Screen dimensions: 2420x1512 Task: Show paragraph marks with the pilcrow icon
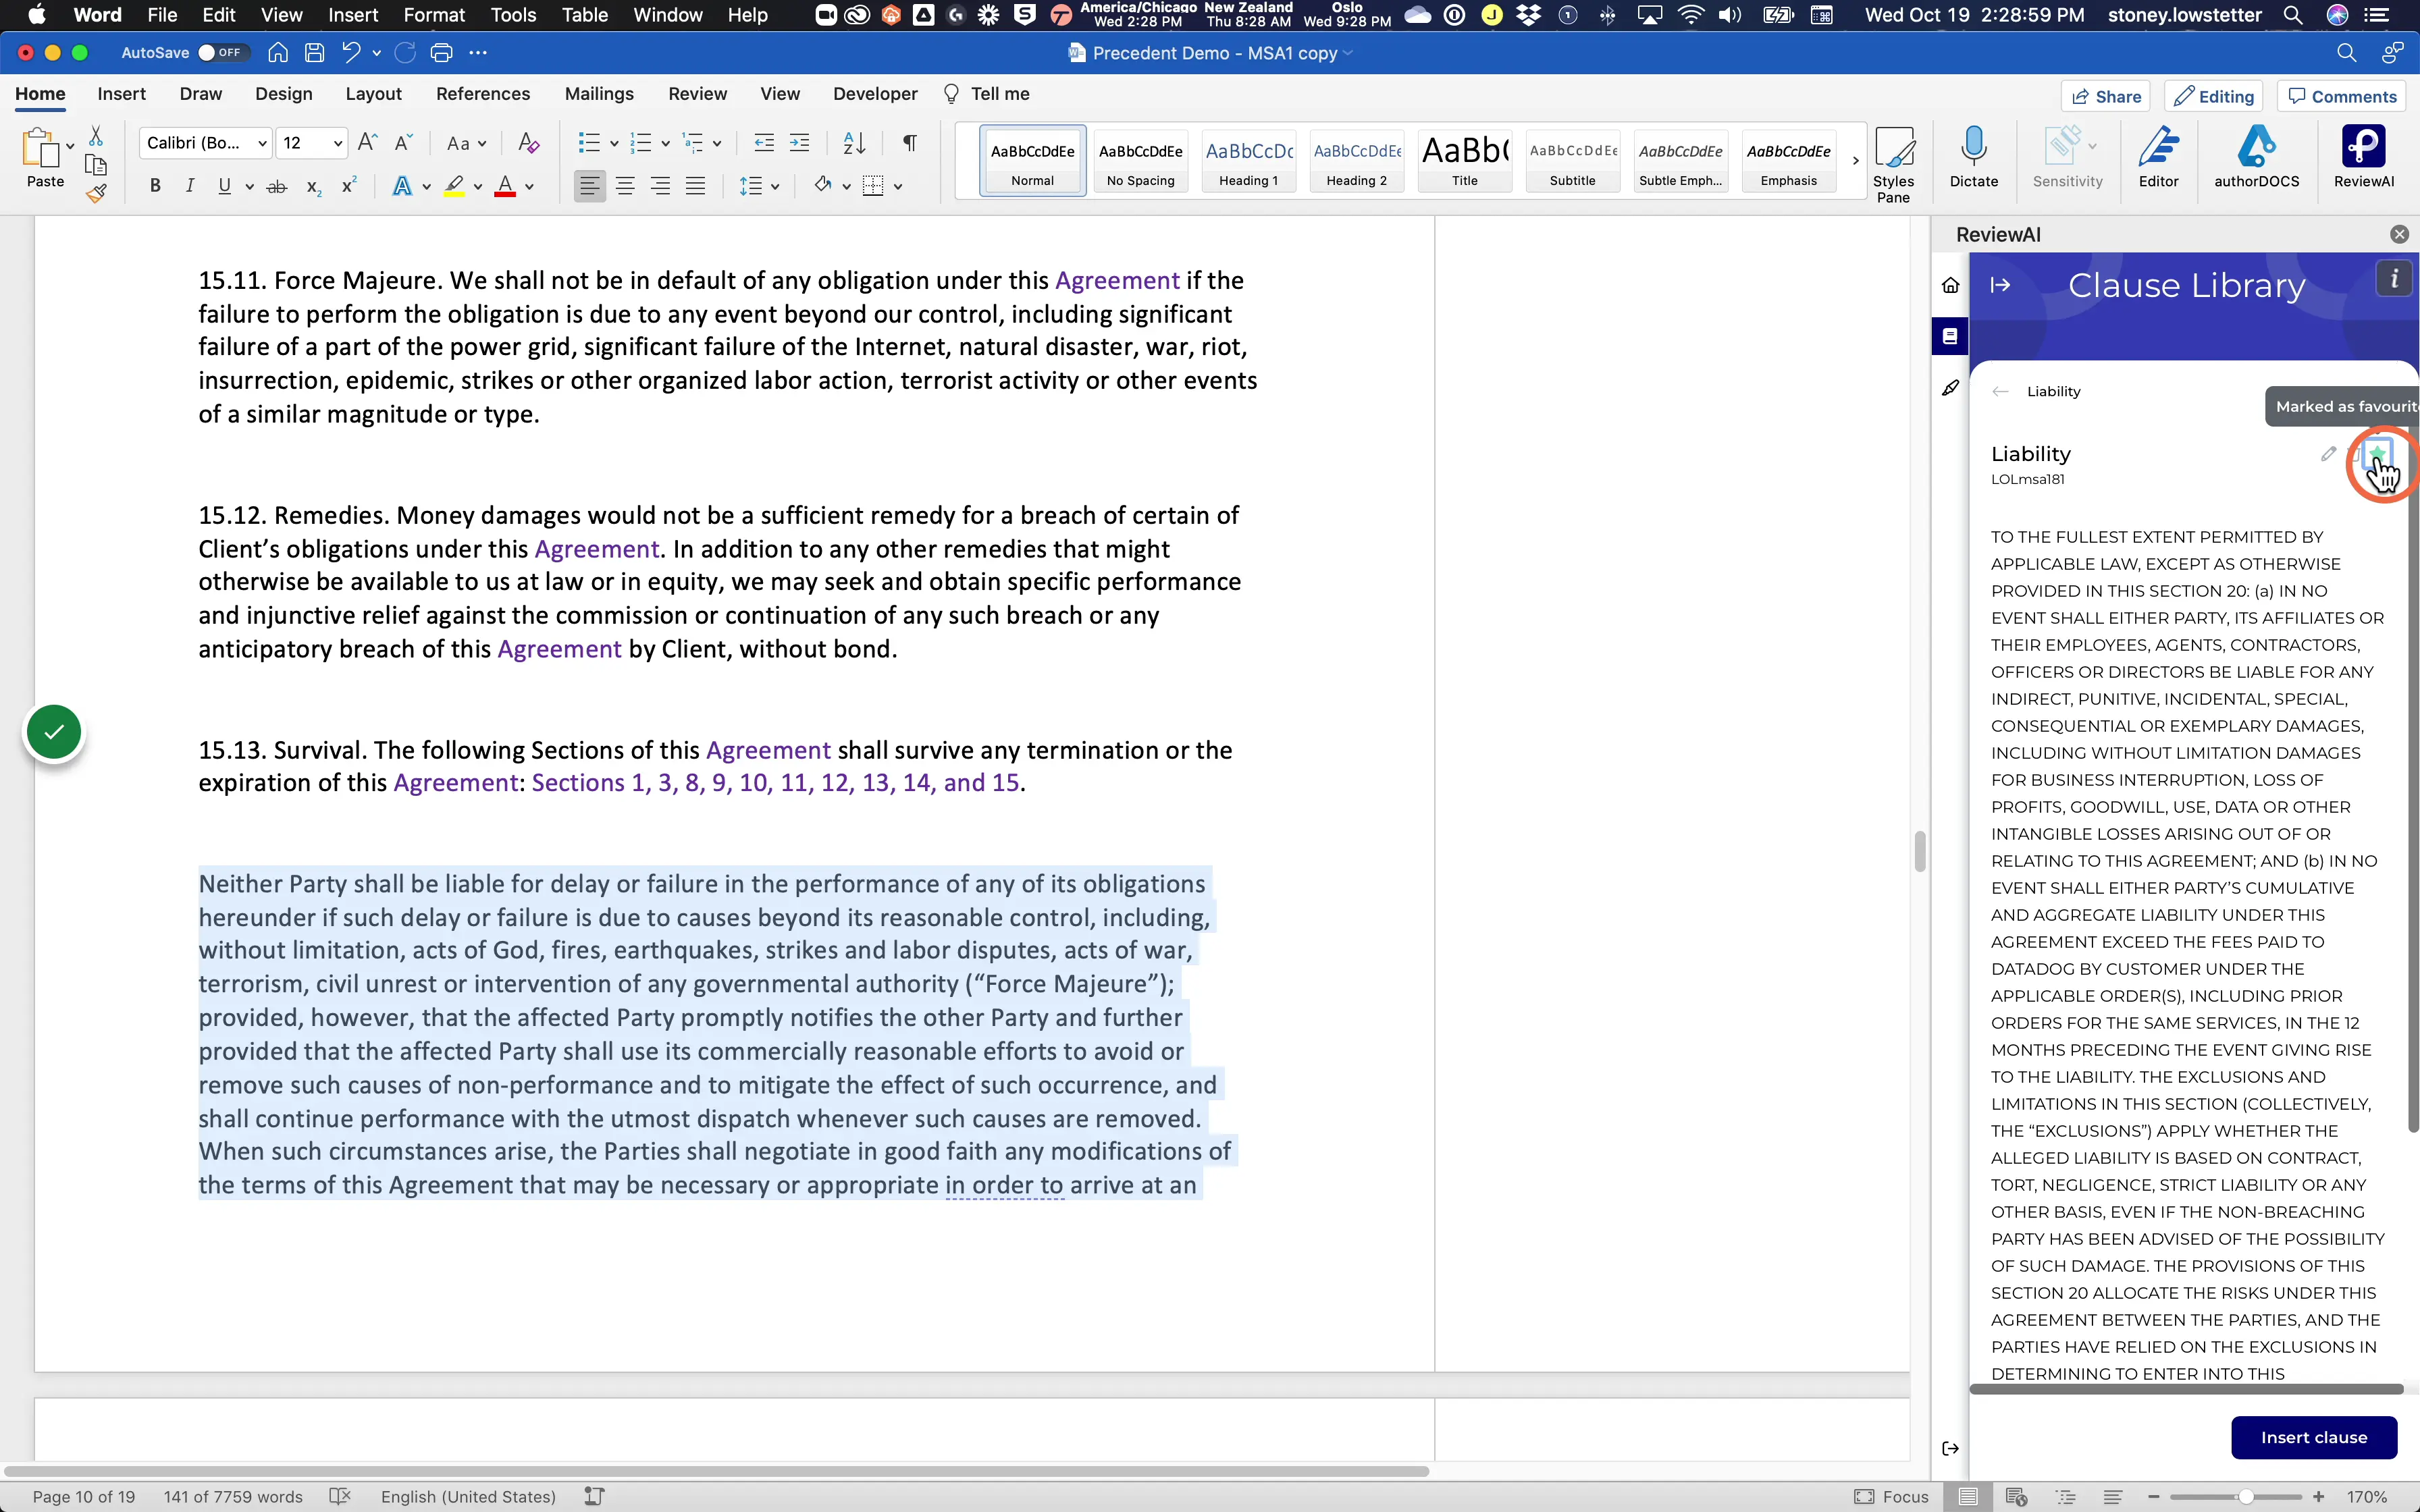(909, 143)
